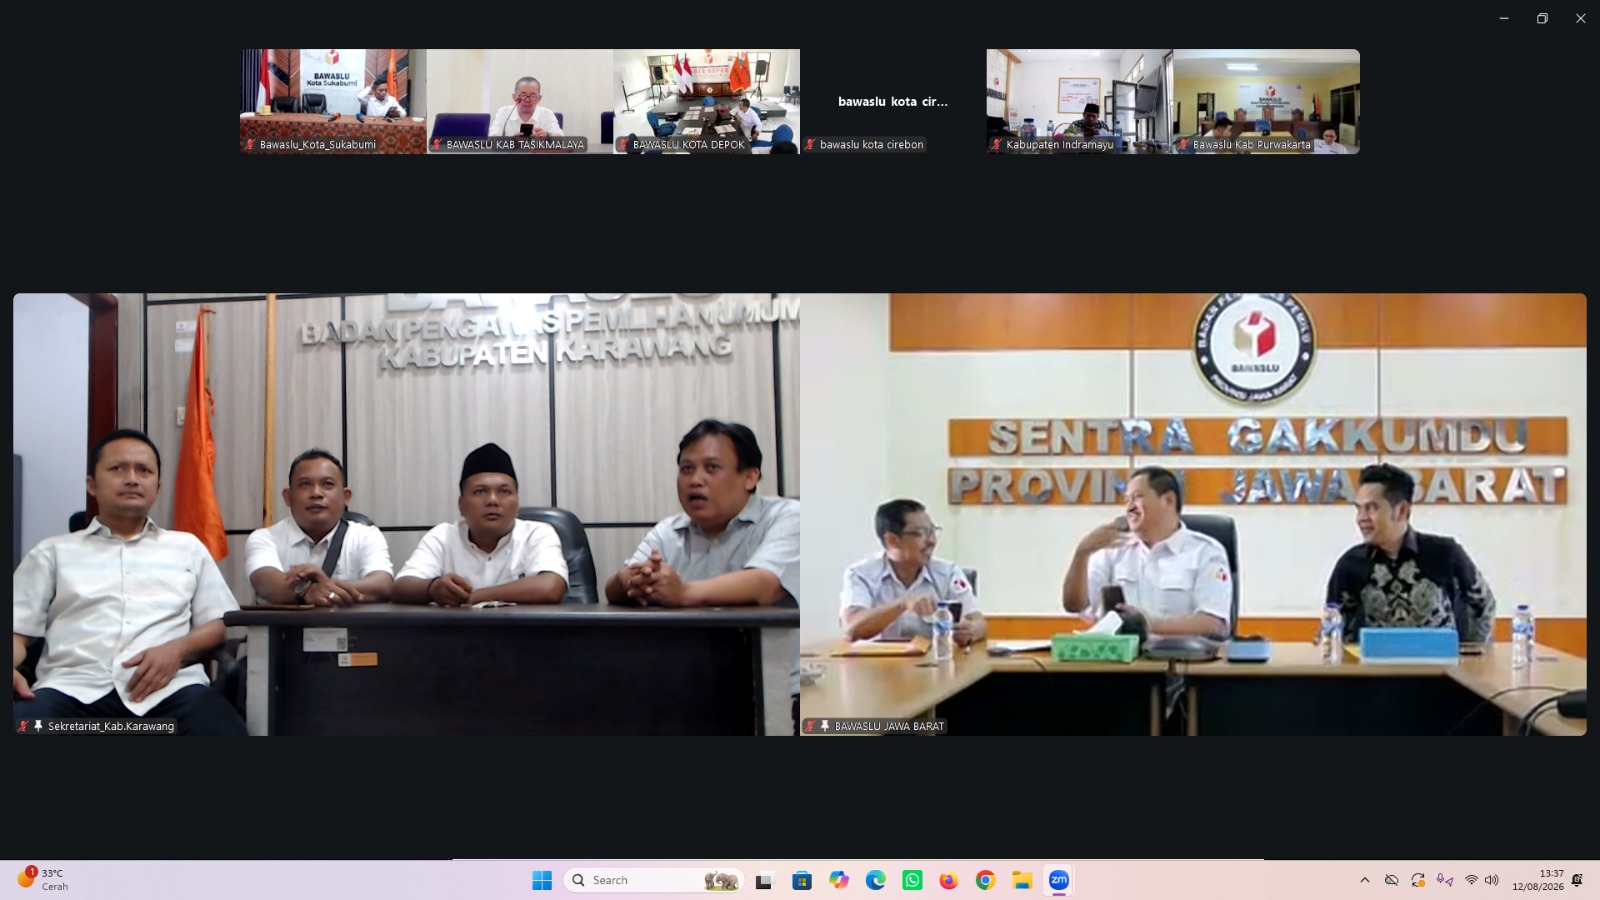The image size is (1600, 900).
Task: Click the BAWASLU JAWA BARAT pinned video
Action: click(1193, 514)
